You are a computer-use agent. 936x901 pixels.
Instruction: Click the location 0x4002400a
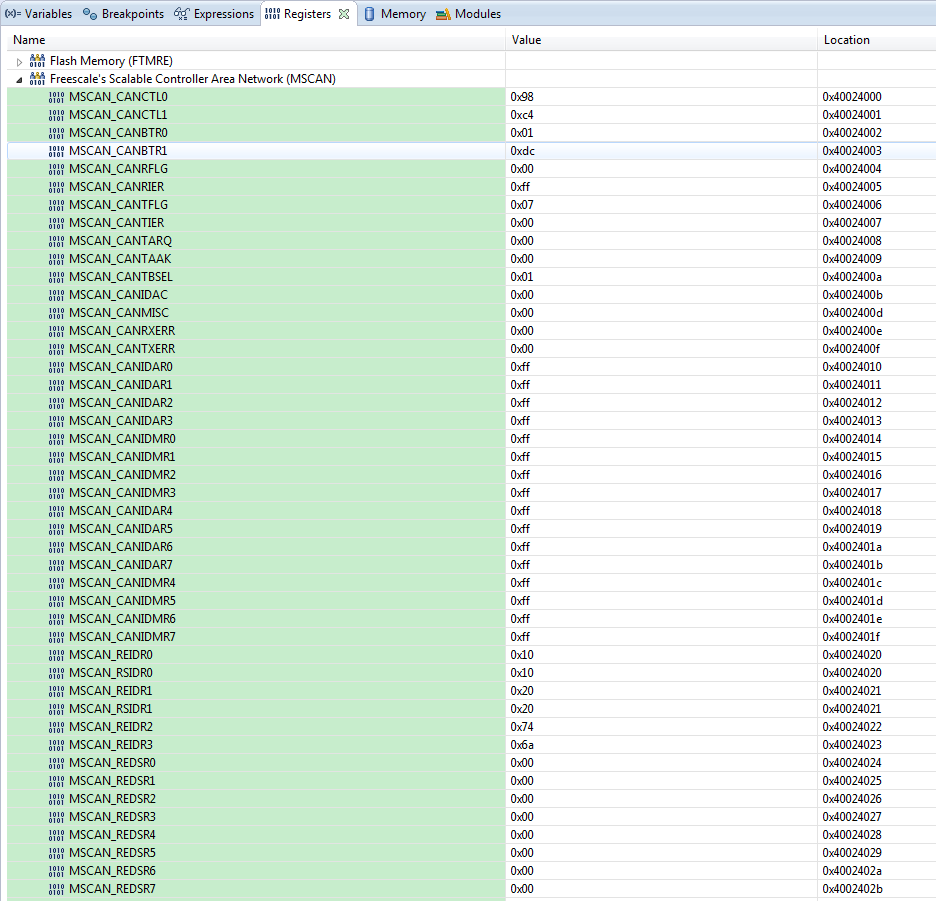pos(852,277)
